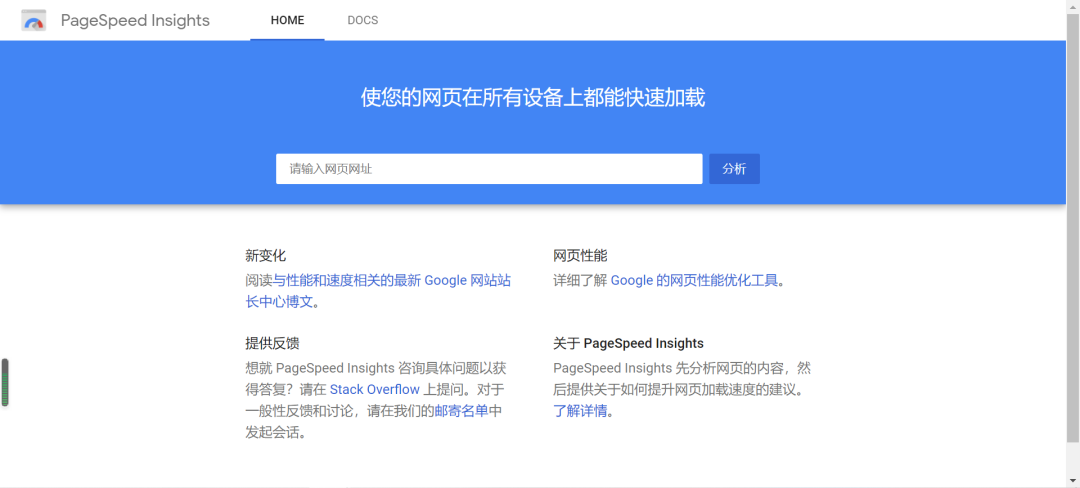Screen dimensions: 1080x488
Task: Open the Google 网站站长中心博文 link
Action: click(378, 291)
